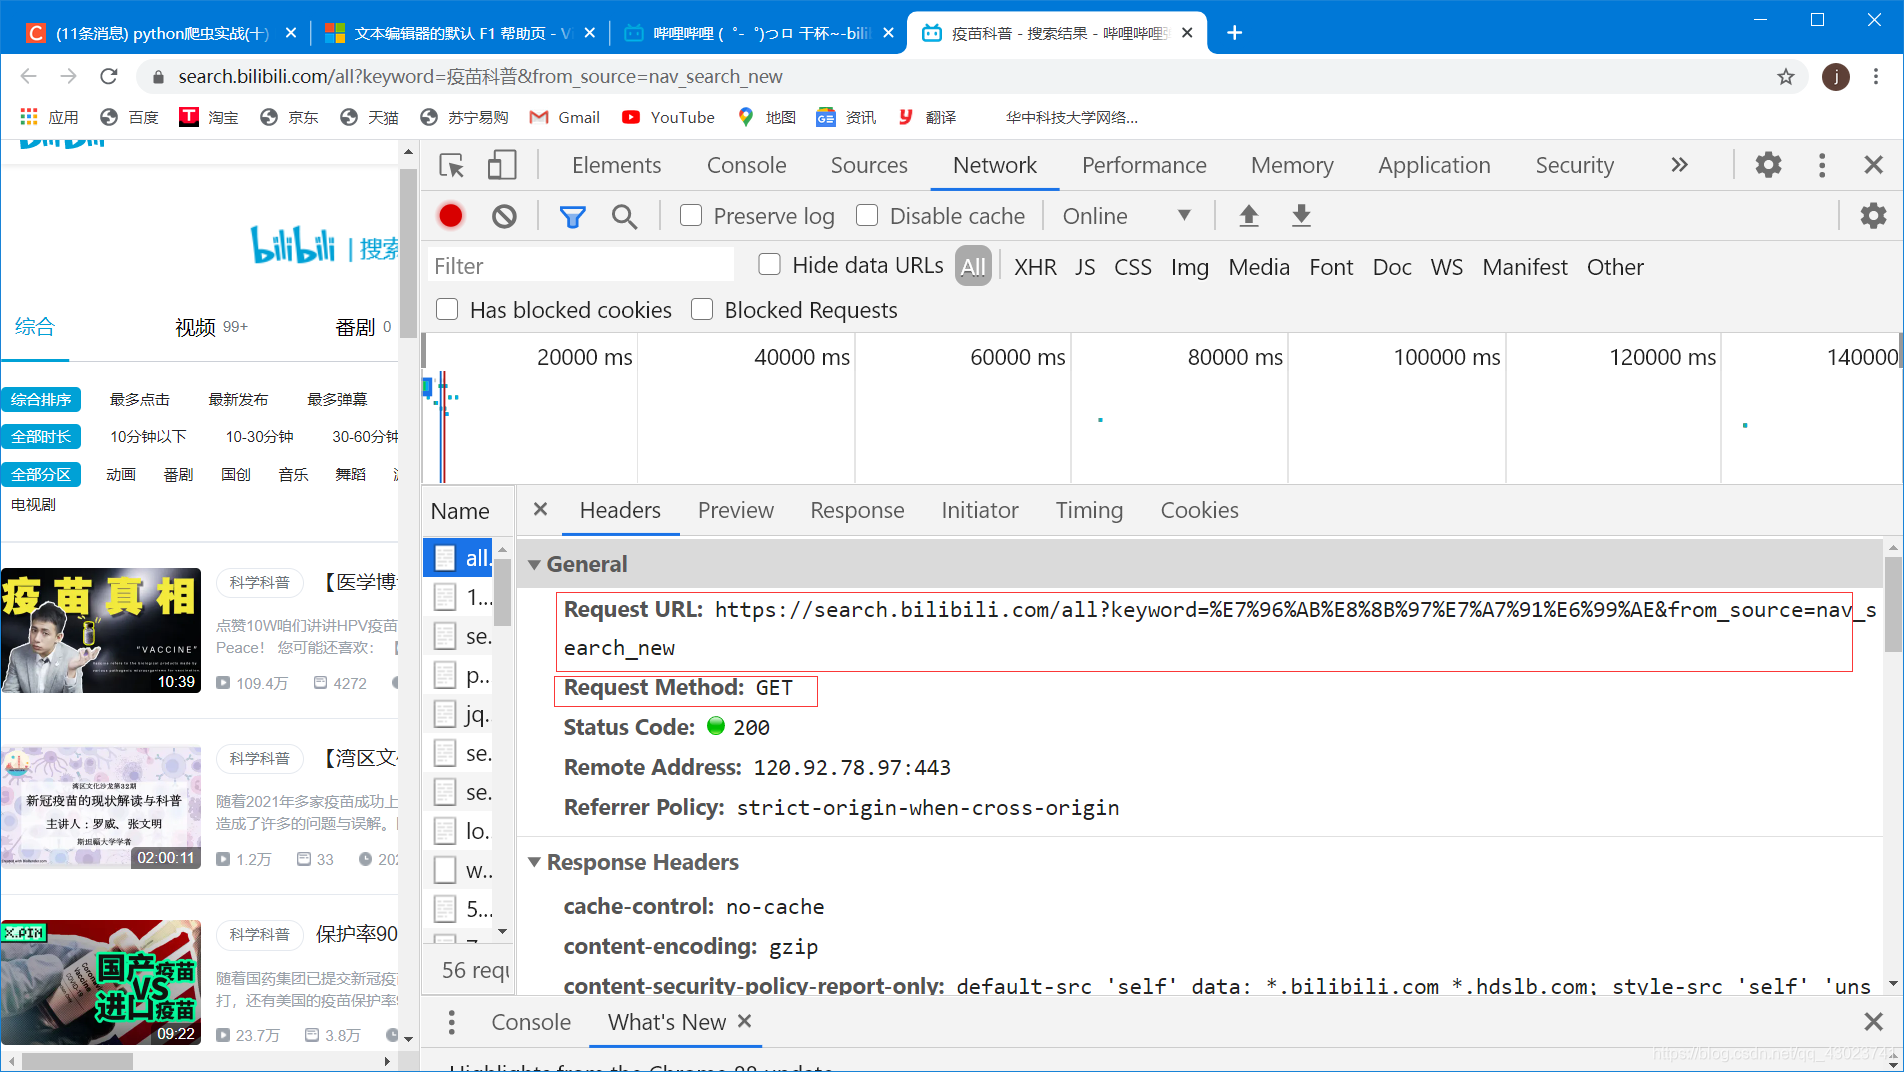The width and height of the screenshot is (1904, 1072).
Task: Filter requests by Img
Action: 1189,267
